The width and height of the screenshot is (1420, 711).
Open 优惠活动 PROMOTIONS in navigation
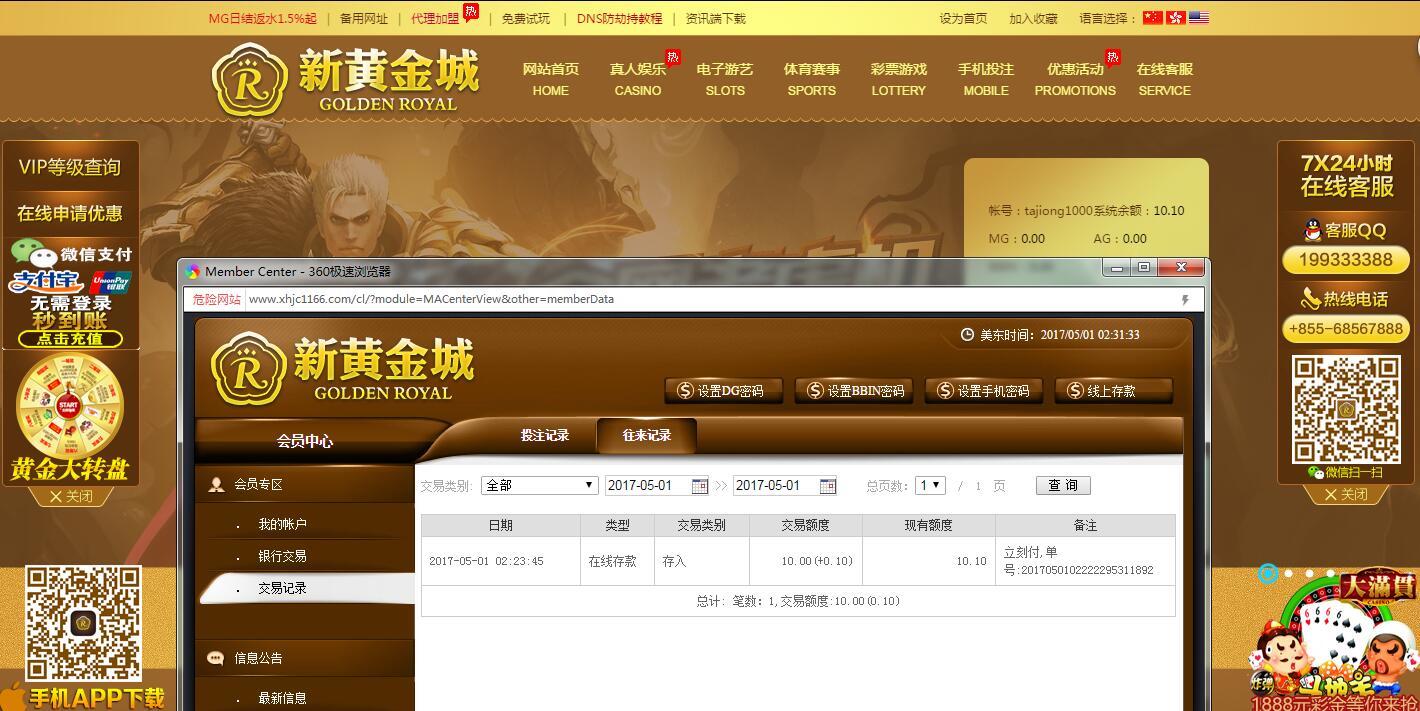(x=1075, y=79)
